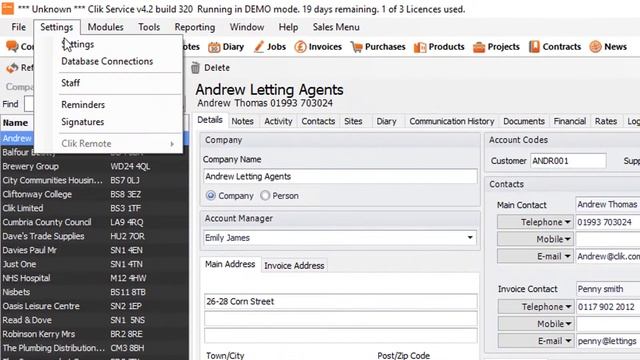Open the Modules menu
This screenshot has width=640, height=360.
[105, 27]
